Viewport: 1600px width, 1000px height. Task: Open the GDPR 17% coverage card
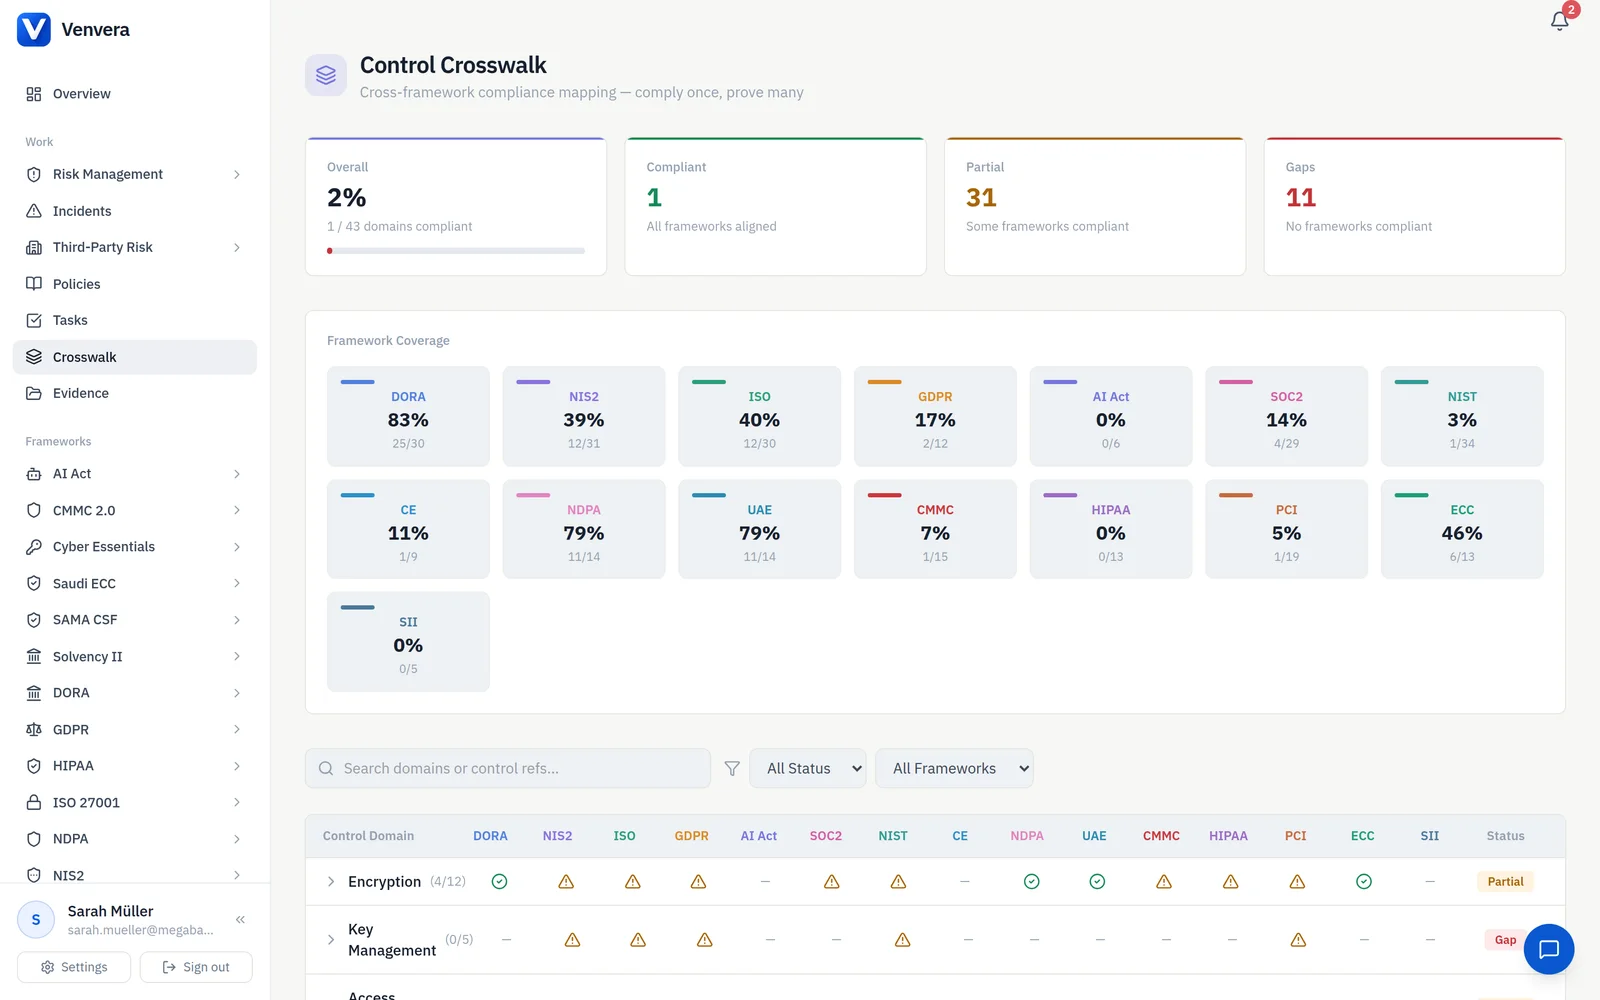[x=935, y=416]
